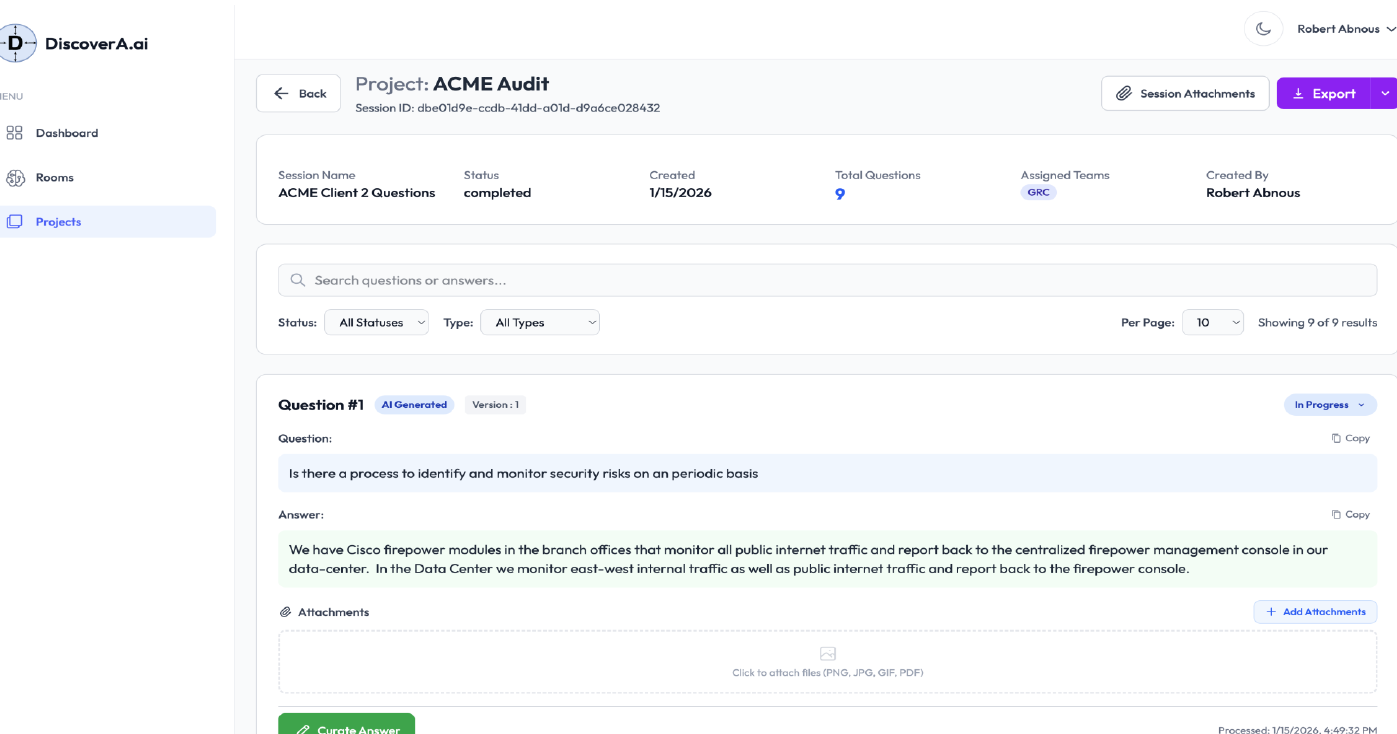
Task: Click the paperclip icon beside Attachments label
Action: (x=285, y=612)
